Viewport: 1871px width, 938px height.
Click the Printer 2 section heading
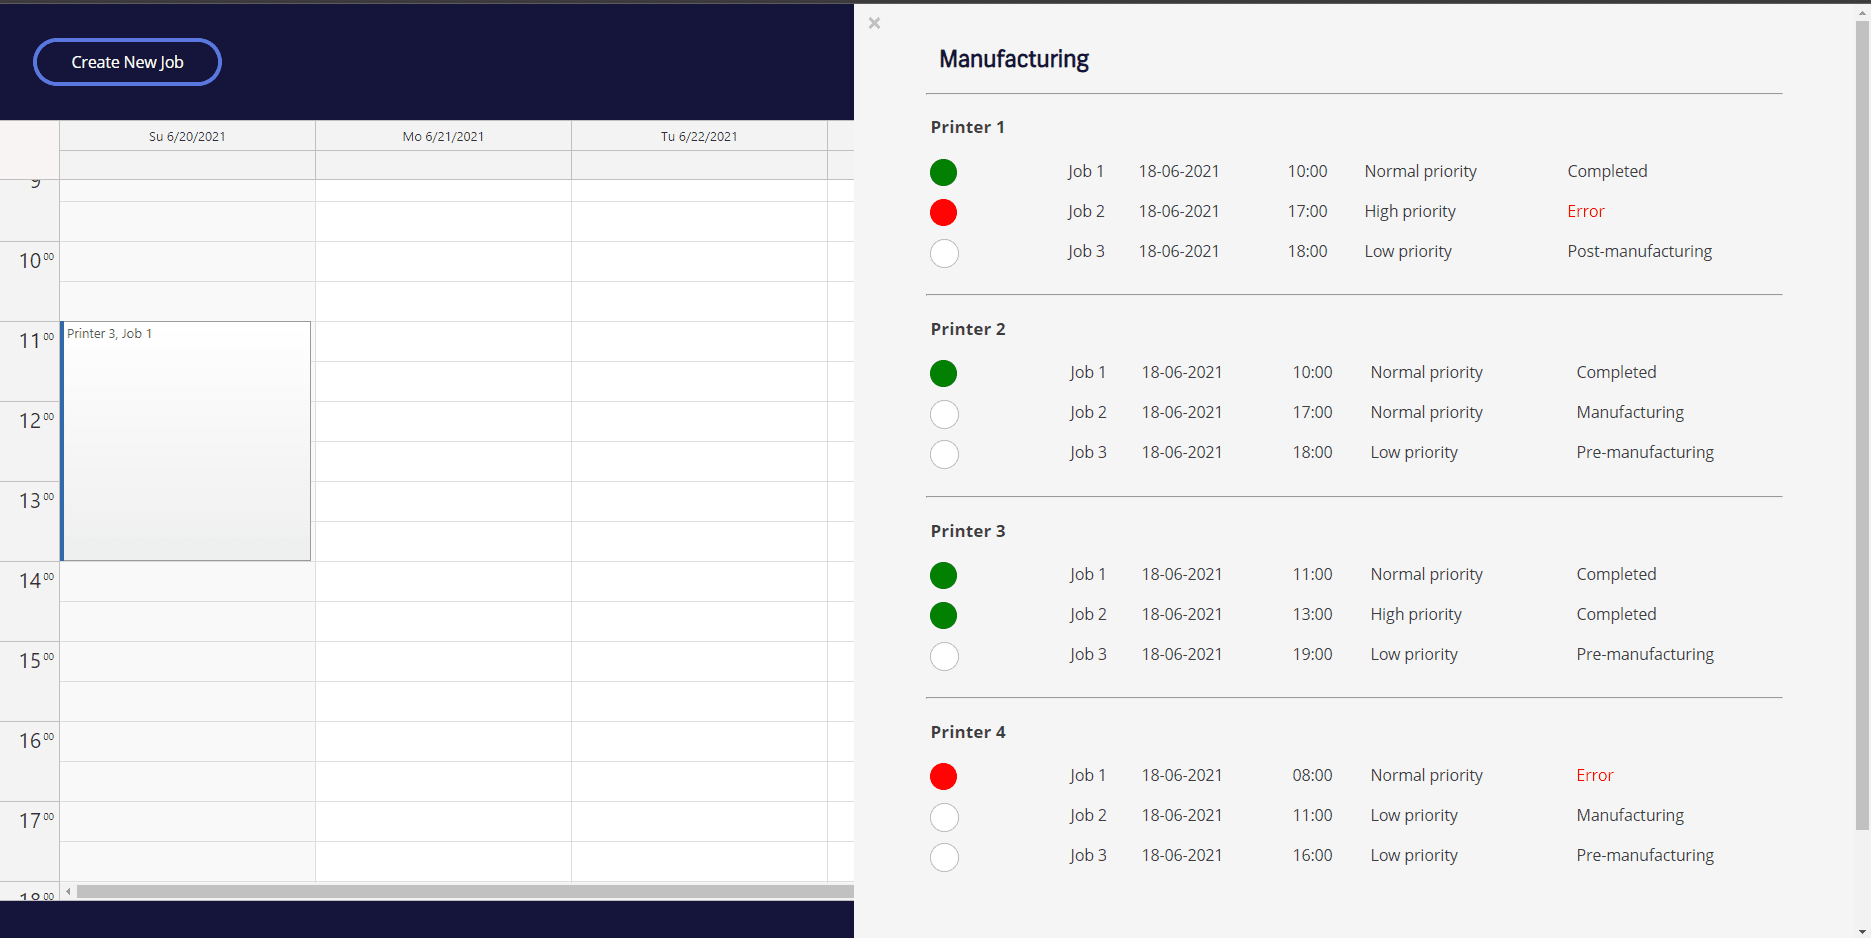[x=967, y=329]
